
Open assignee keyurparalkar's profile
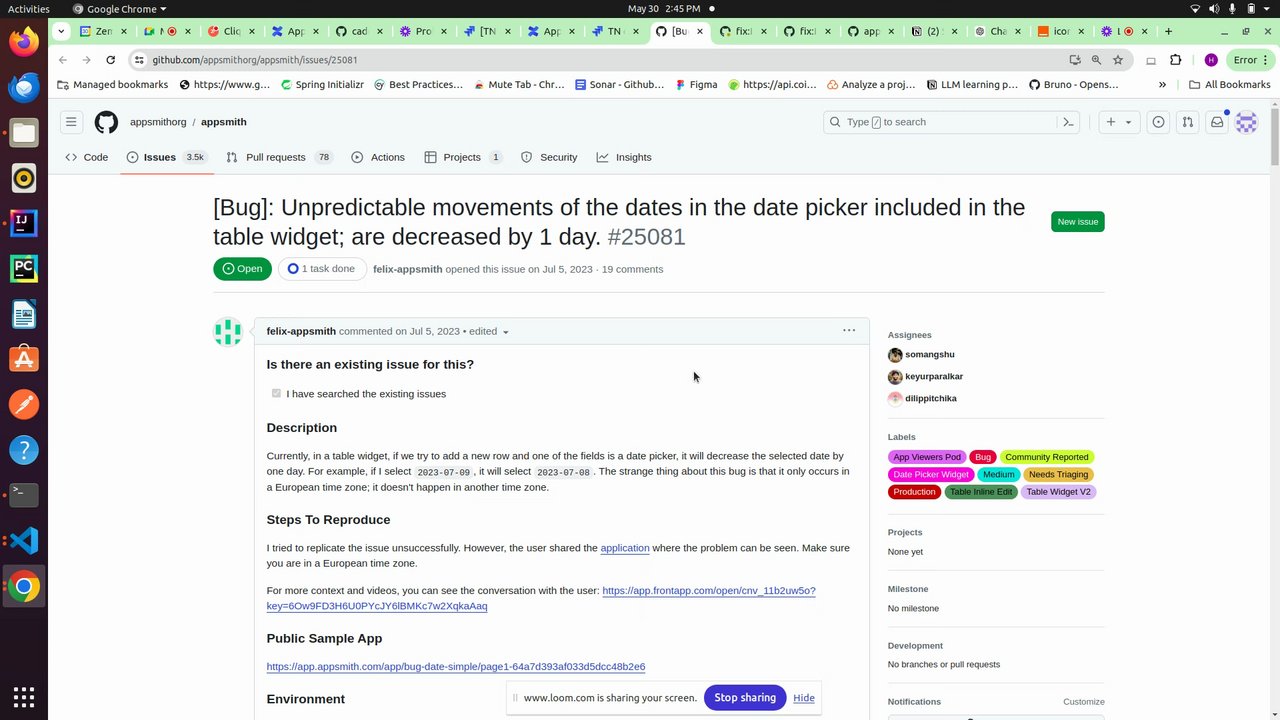934,377
